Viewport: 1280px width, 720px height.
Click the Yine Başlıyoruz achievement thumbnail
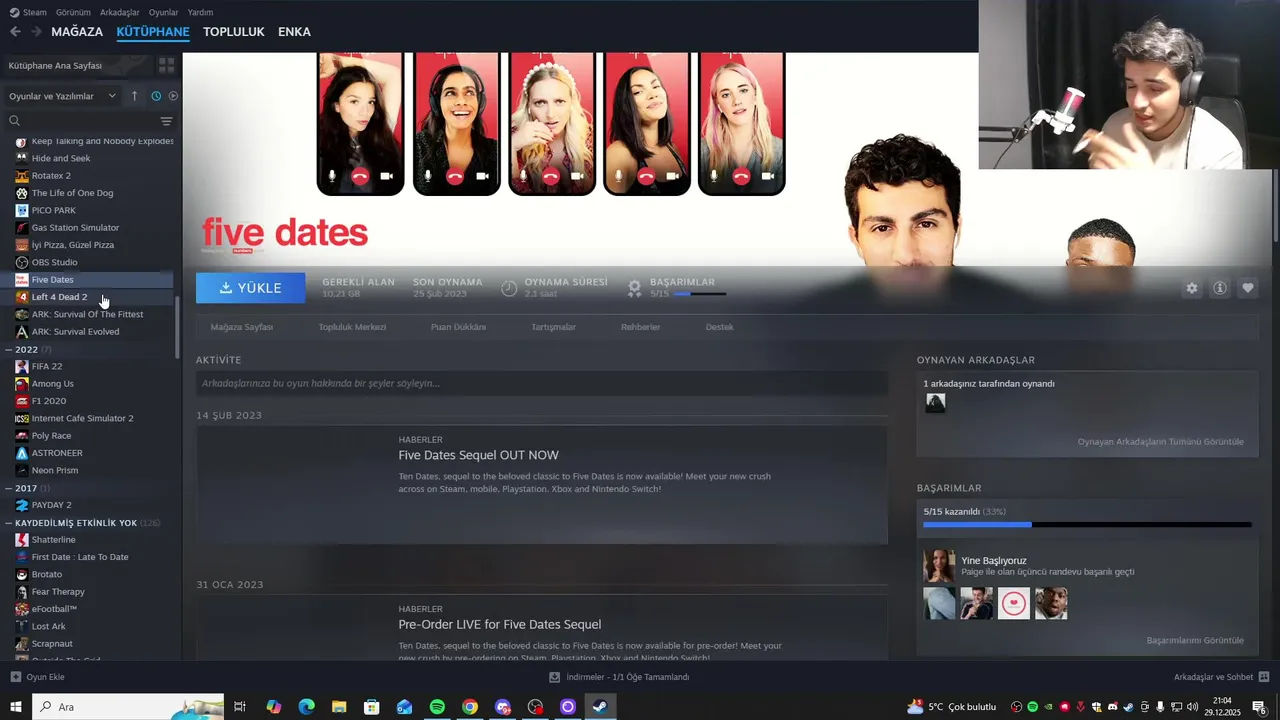coord(939,565)
